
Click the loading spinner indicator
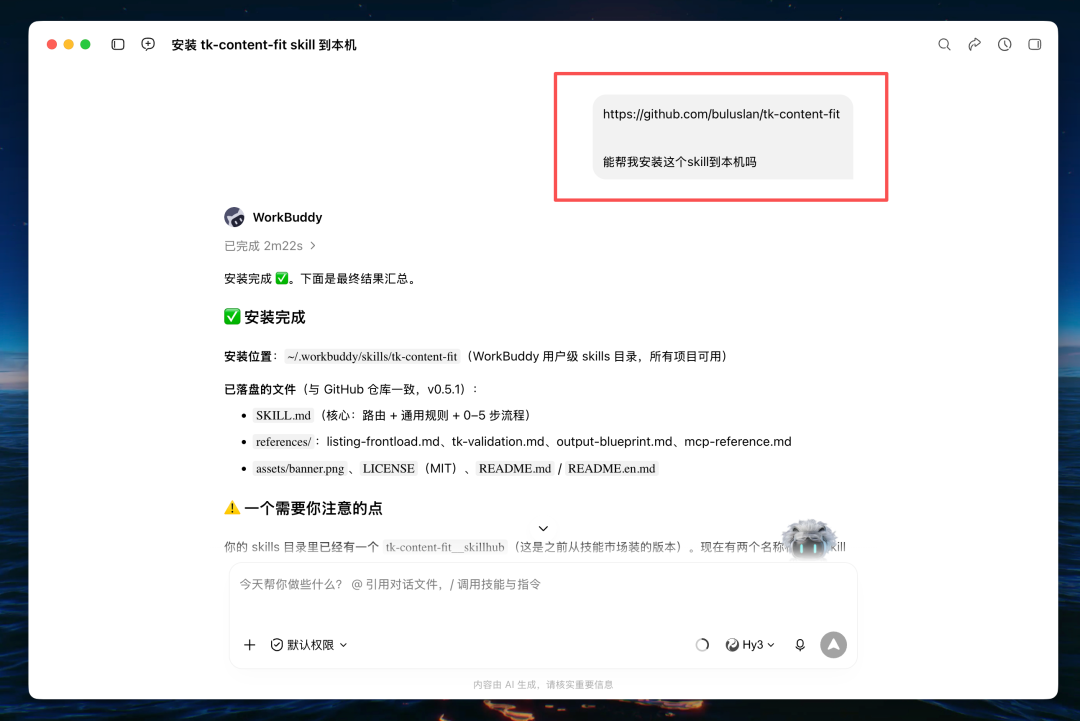point(702,645)
